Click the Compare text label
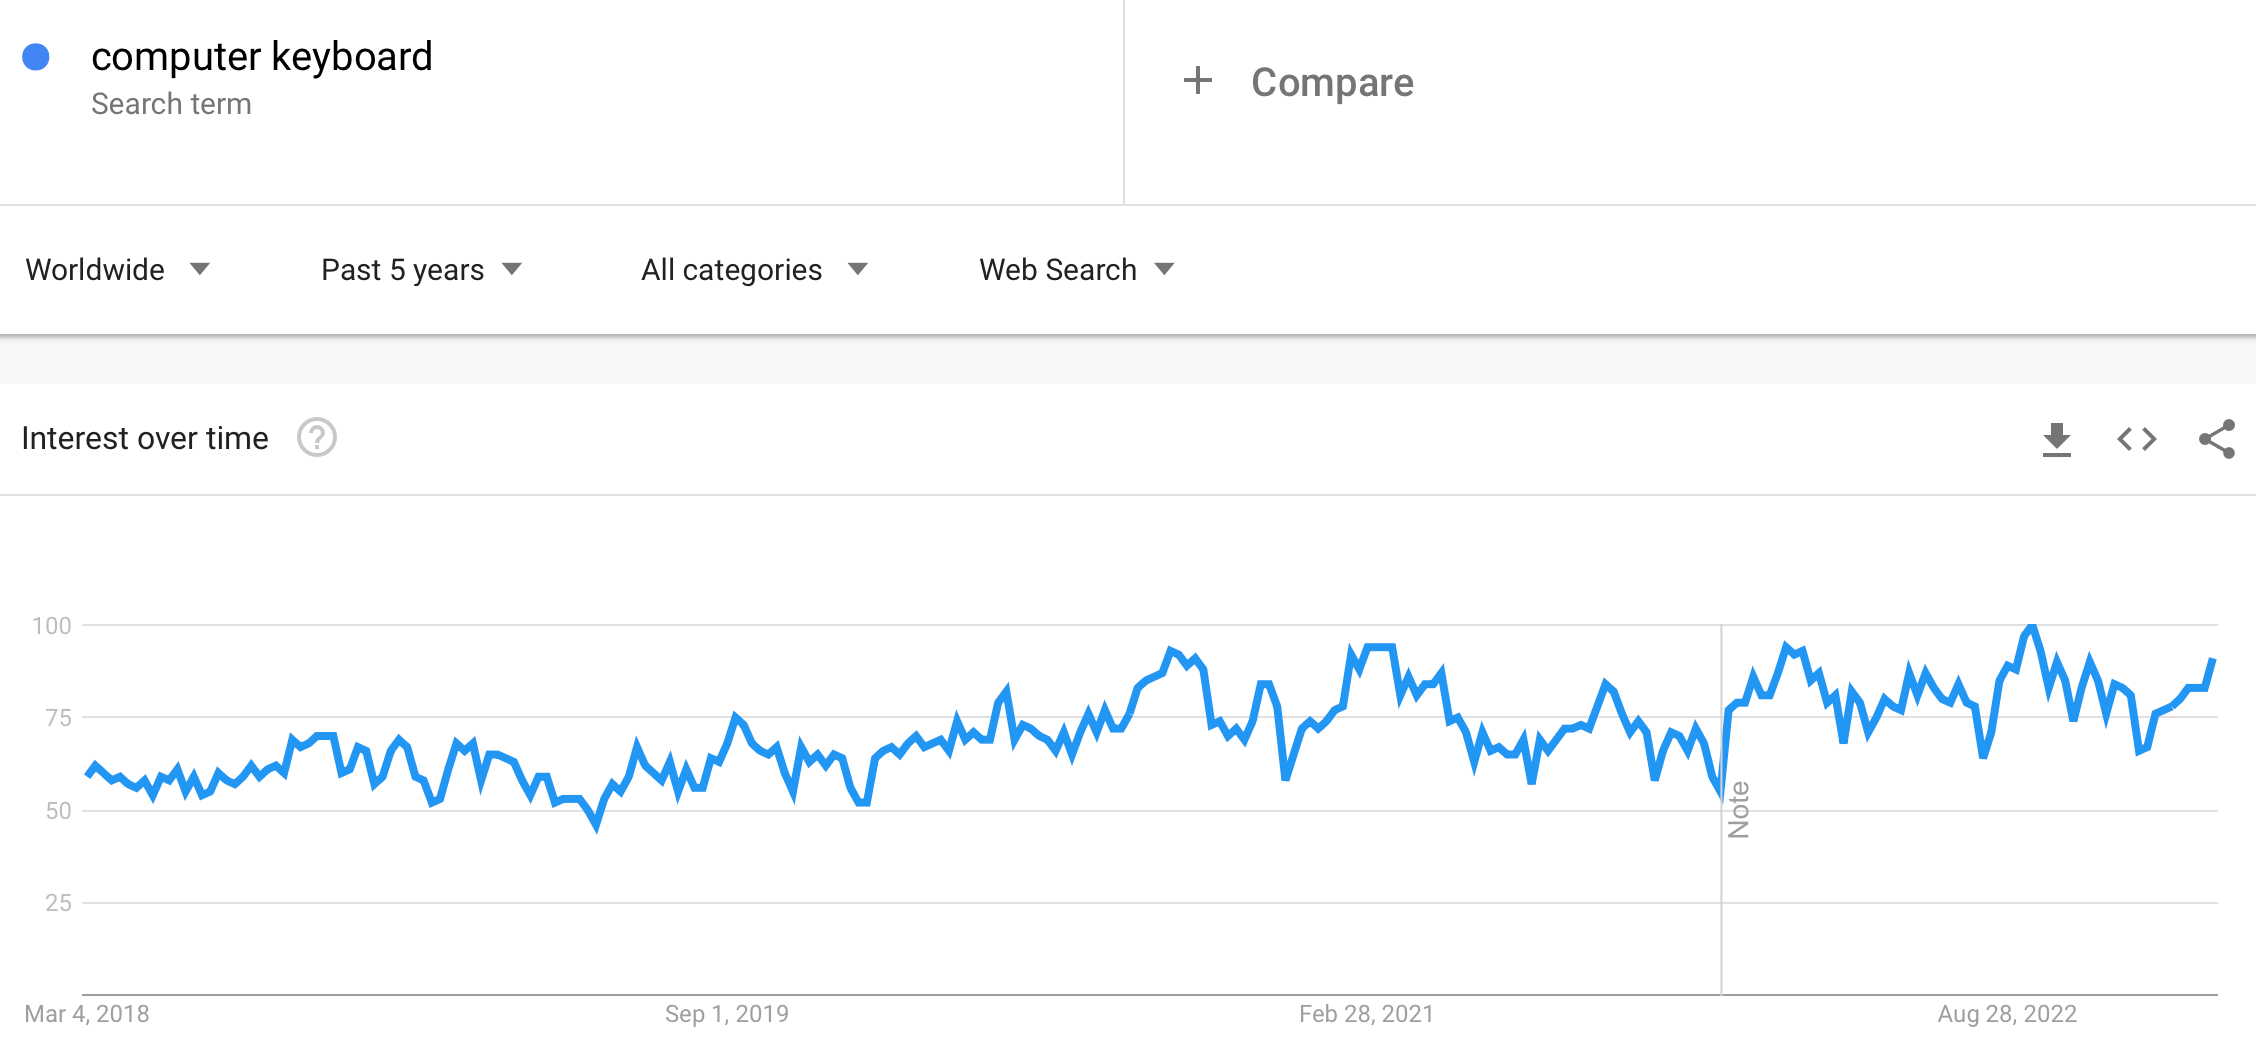 coord(1332,82)
